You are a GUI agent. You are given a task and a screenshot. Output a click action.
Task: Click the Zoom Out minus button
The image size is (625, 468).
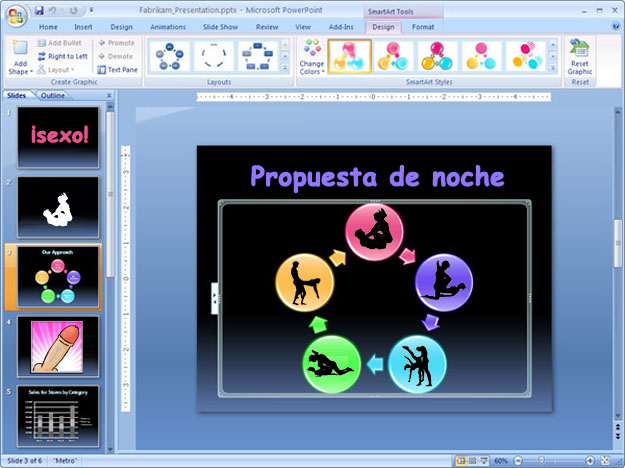click(x=518, y=461)
